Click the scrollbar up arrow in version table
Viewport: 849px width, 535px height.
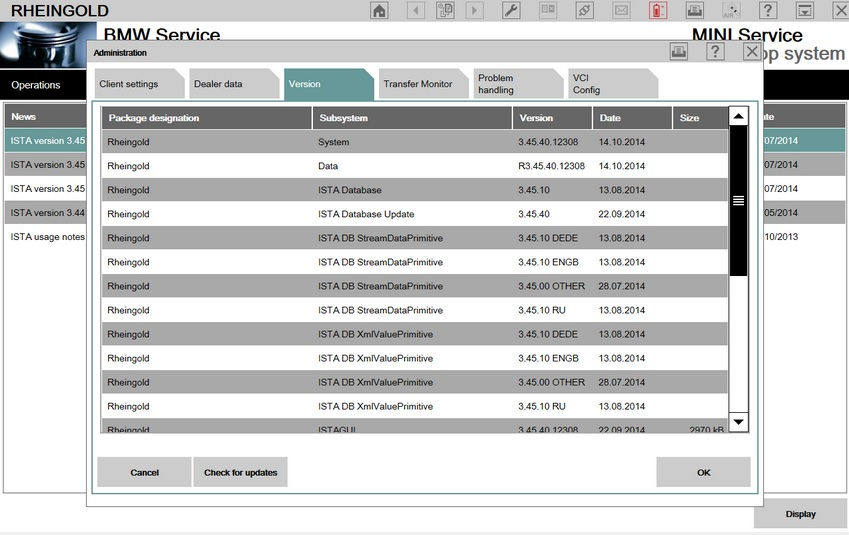click(738, 117)
